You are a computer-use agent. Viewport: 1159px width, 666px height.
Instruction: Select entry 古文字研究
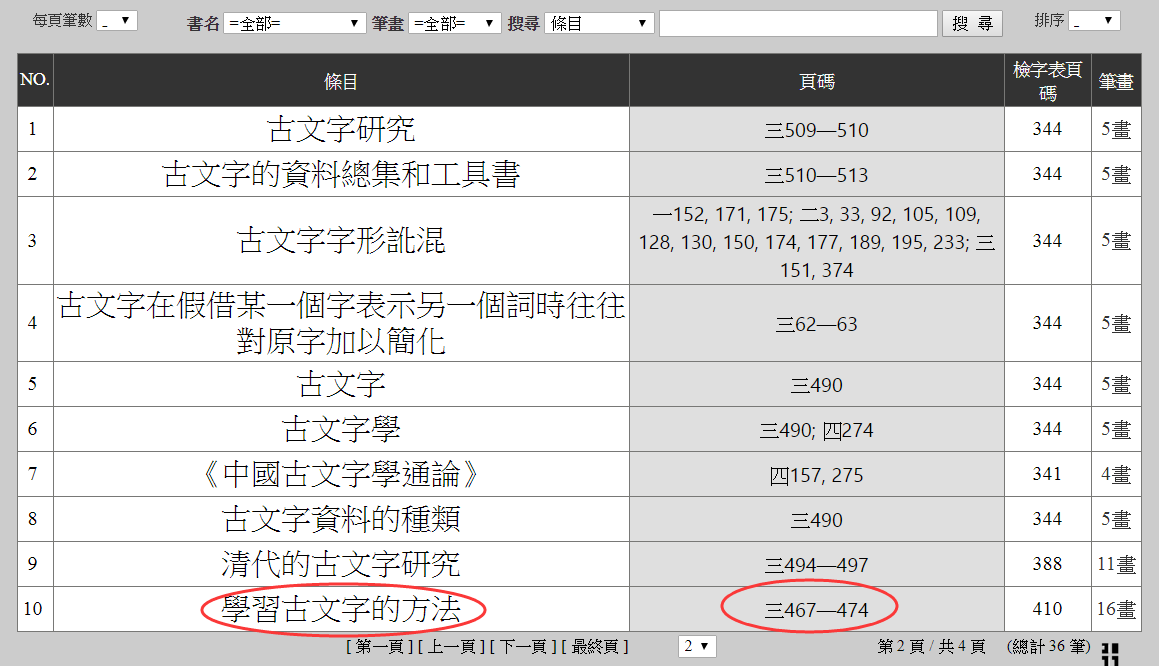[x=341, y=129]
